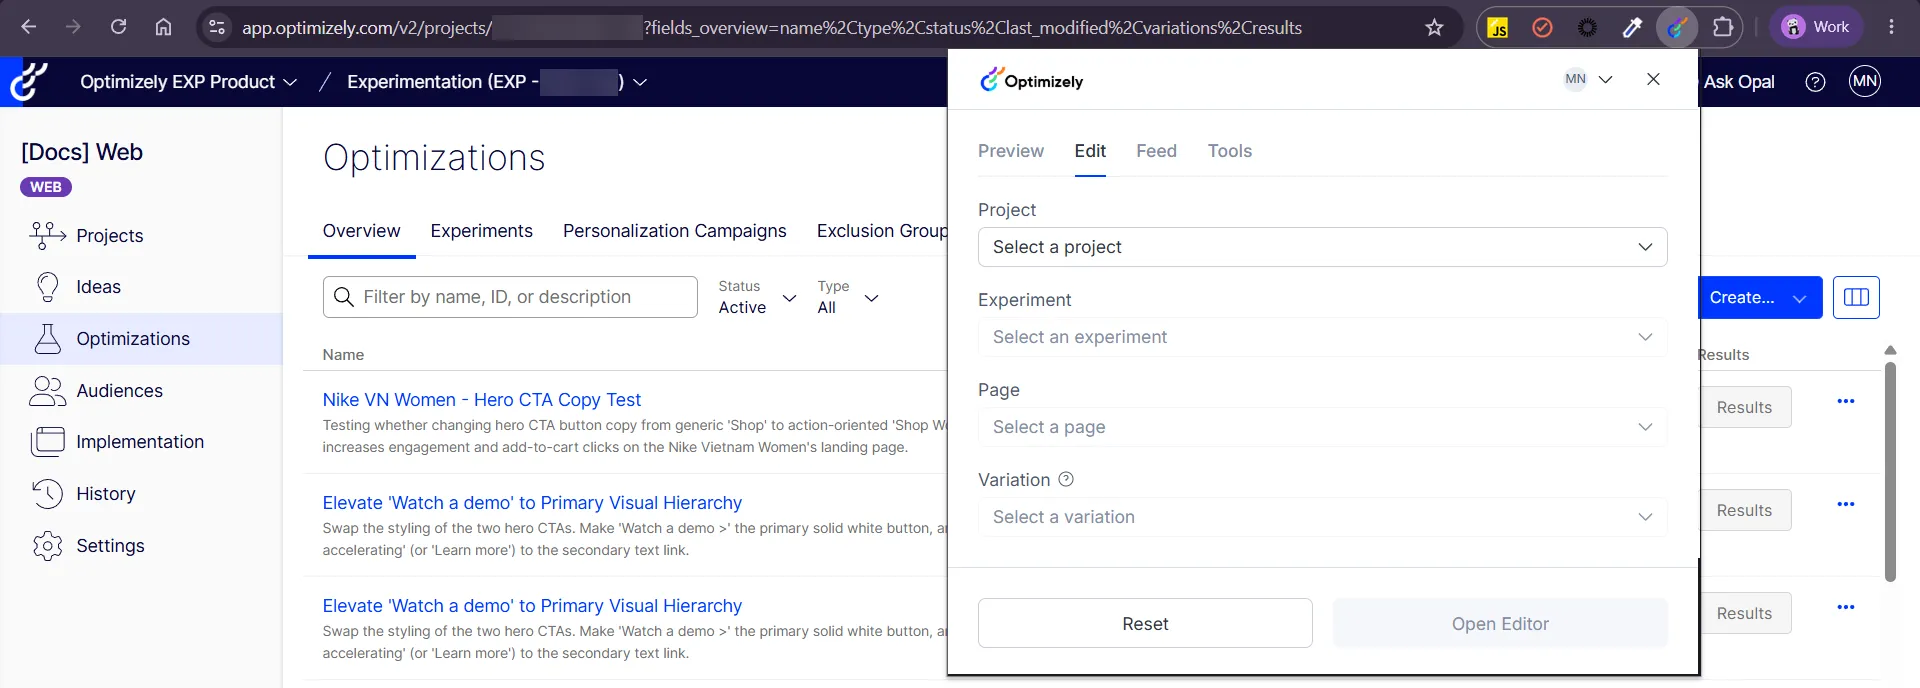Open the dark gear extension icon
The height and width of the screenshot is (688, 1920).
point(1587,27)
